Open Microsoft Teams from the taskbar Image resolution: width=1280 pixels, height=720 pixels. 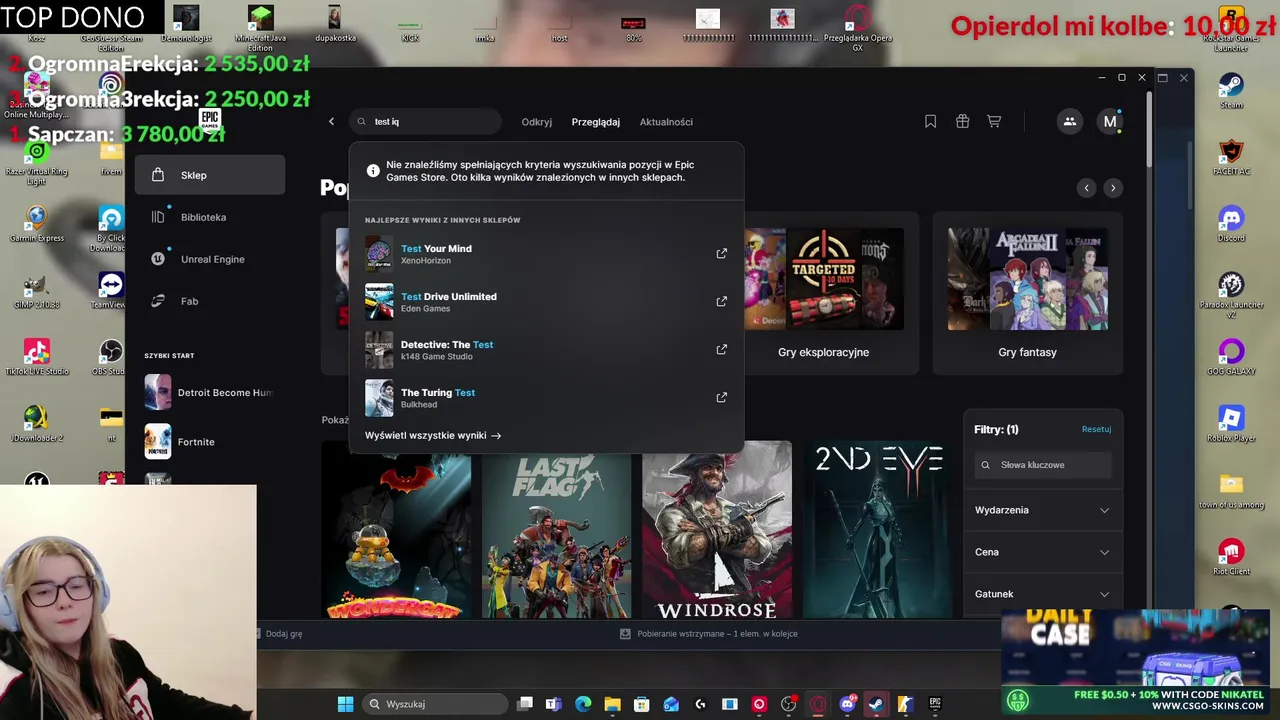coord(554,704)
